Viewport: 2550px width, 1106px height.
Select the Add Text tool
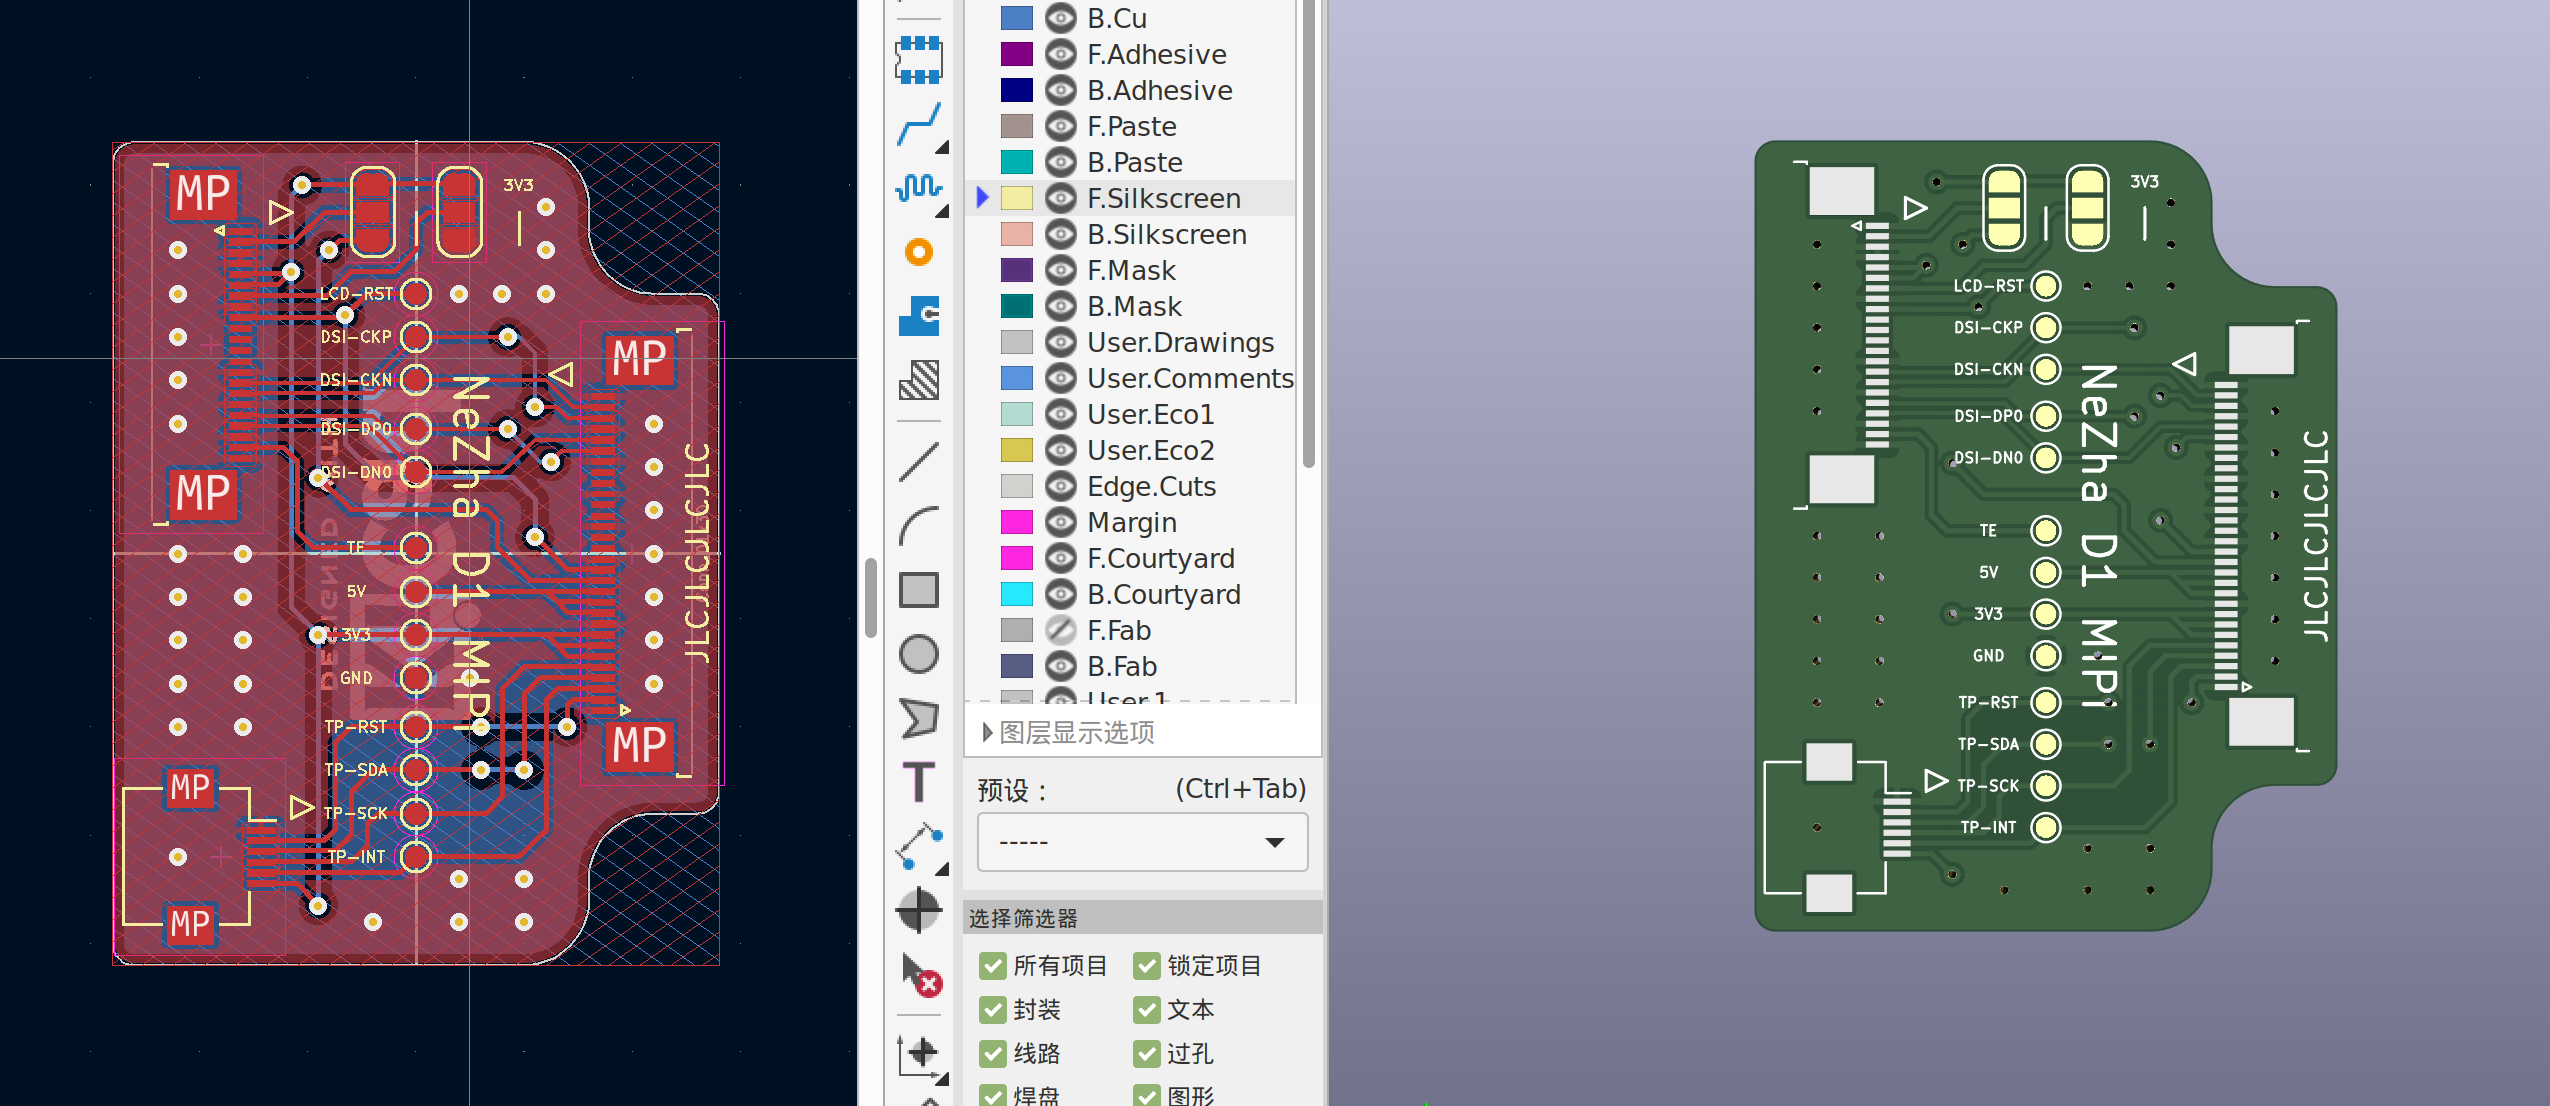(919, 782)
